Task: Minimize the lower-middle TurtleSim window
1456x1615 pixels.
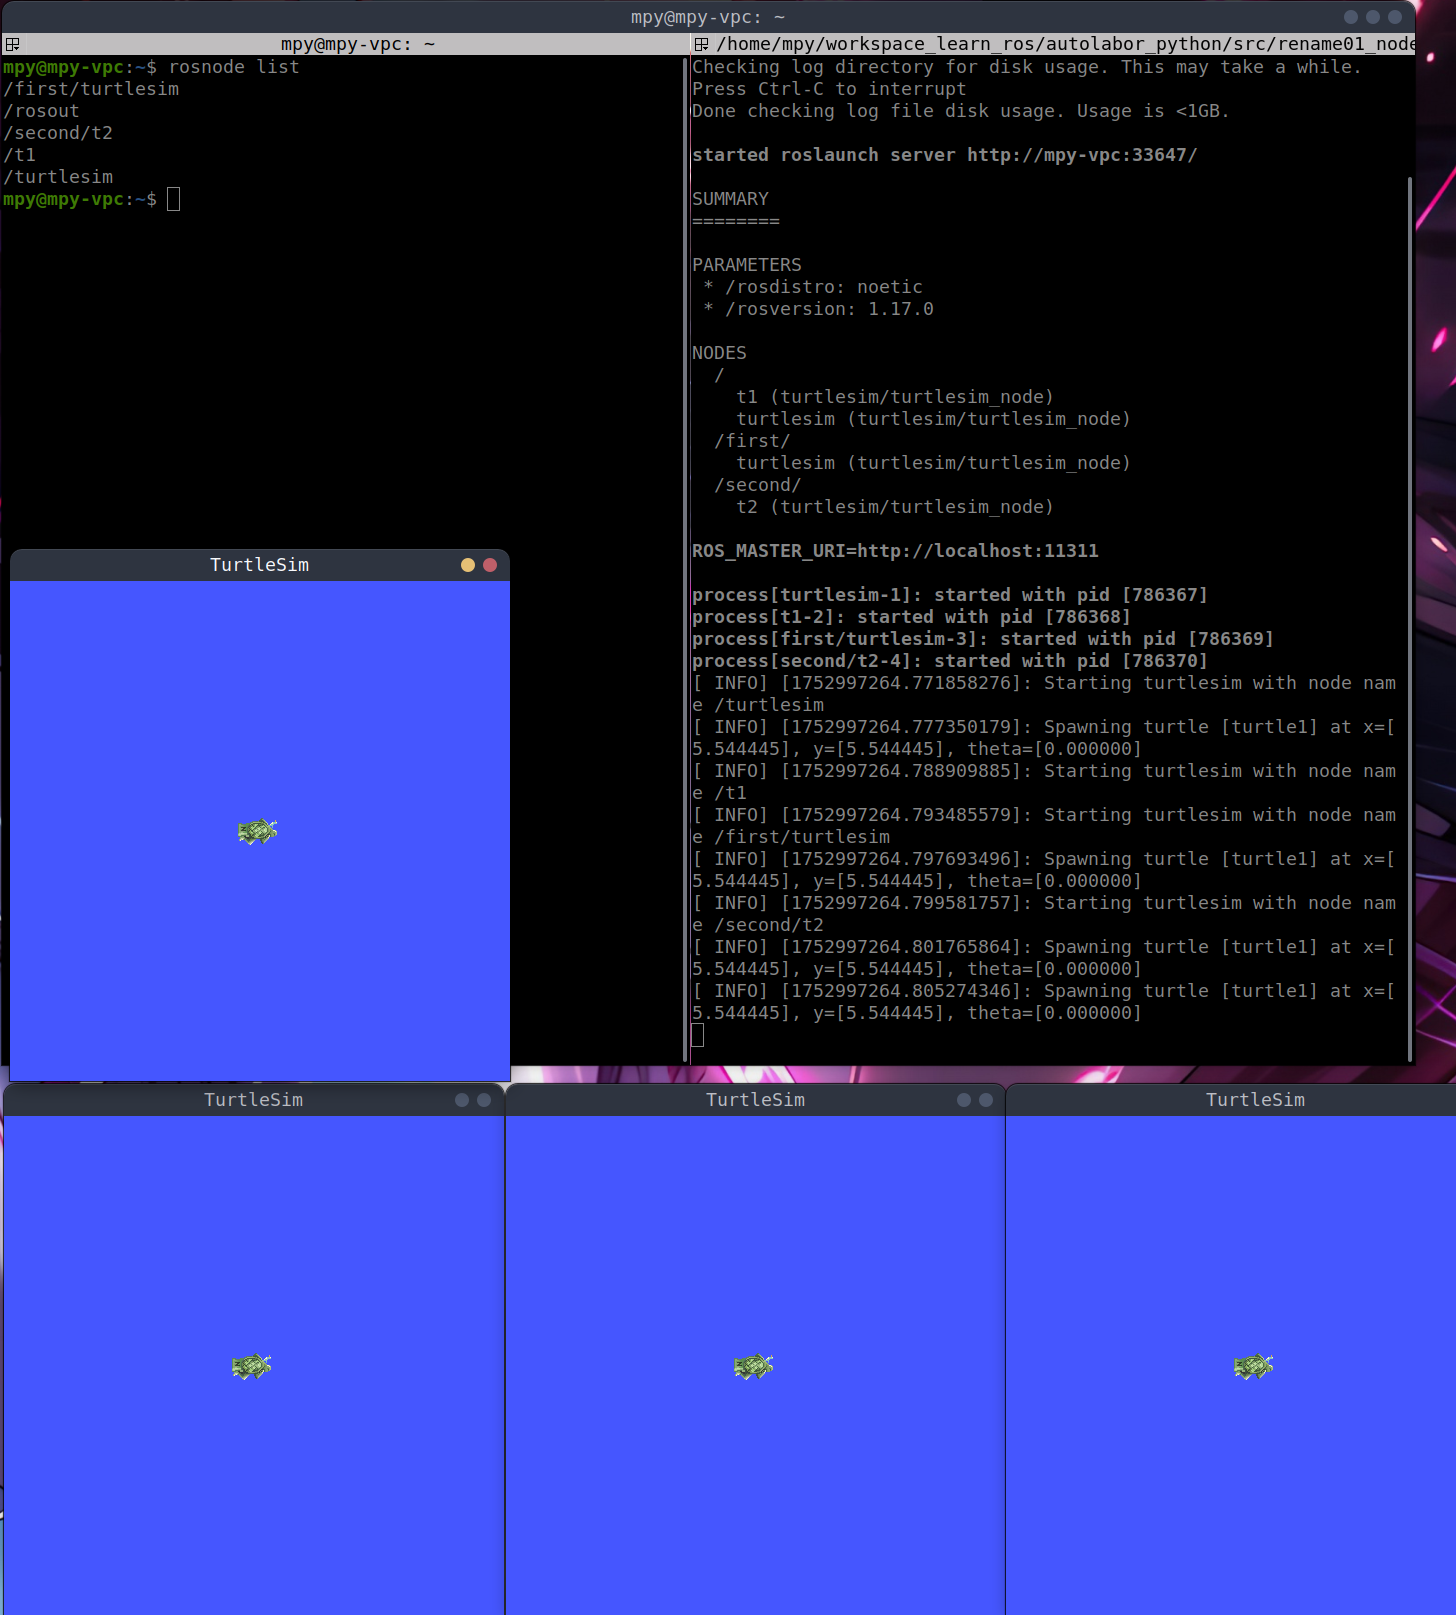Action: pyautogui.click(x=964, y=1100)
